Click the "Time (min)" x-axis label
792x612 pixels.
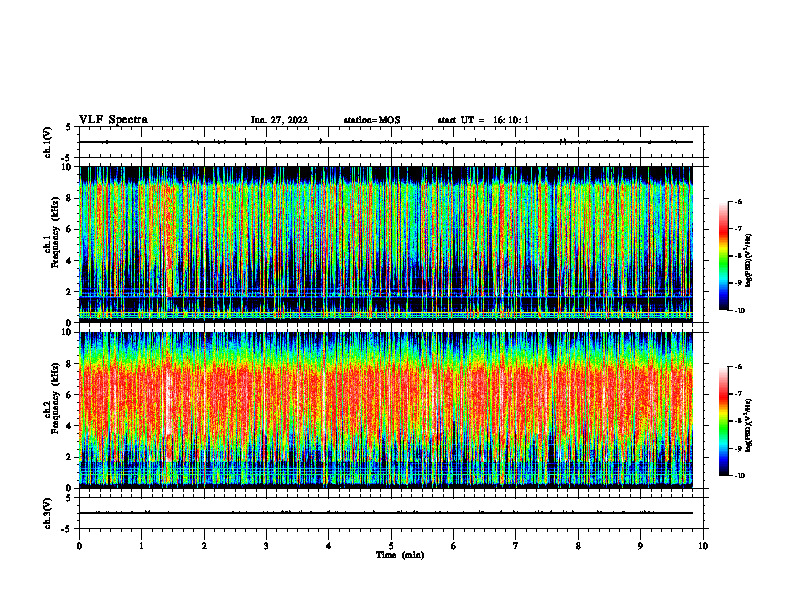pyautogui.click(x=400, y=555)
